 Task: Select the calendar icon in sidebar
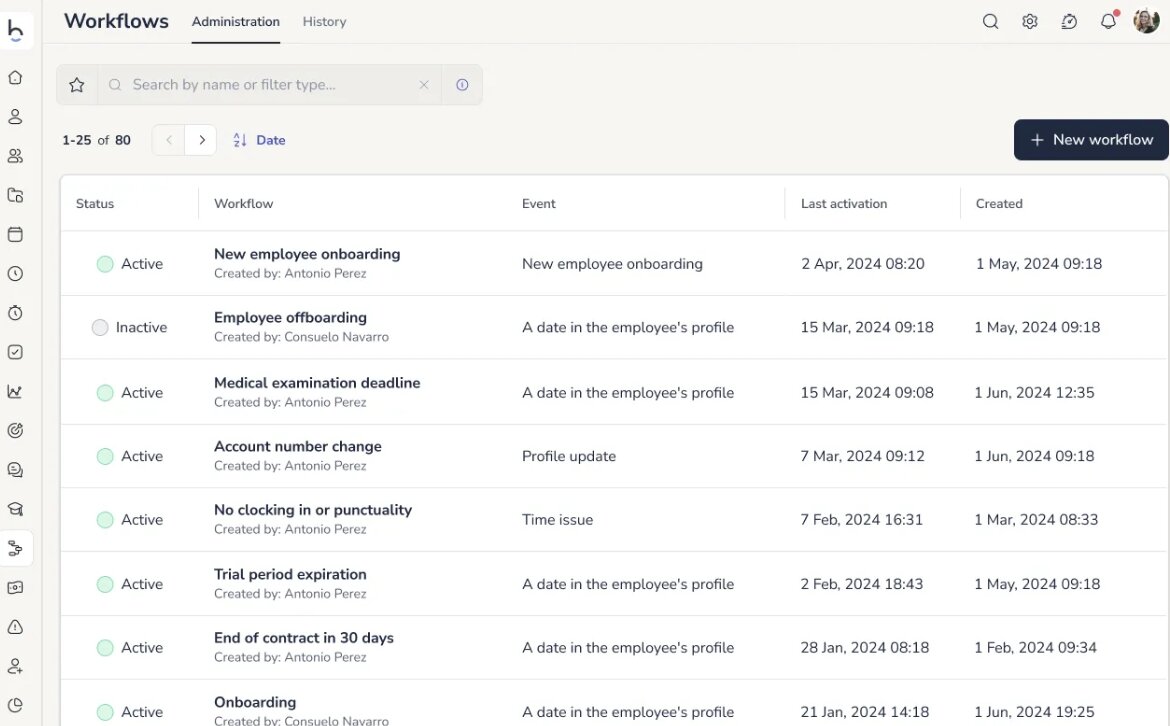point(15,235)
